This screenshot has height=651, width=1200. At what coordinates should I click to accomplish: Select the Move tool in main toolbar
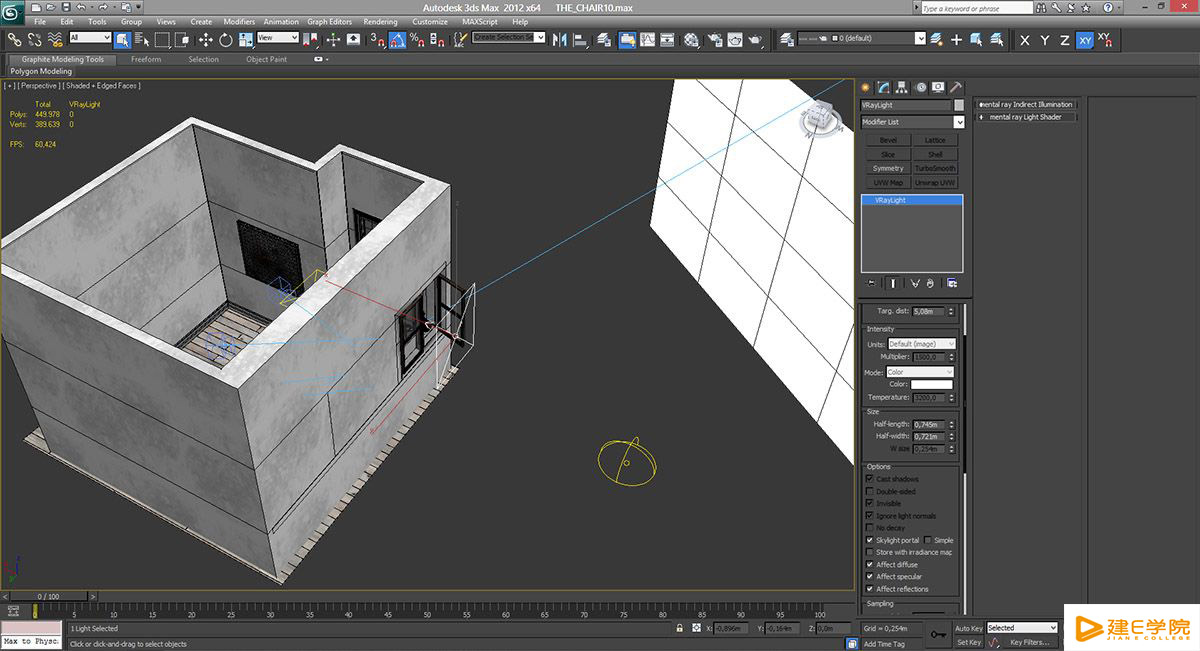tap(205, 40)
